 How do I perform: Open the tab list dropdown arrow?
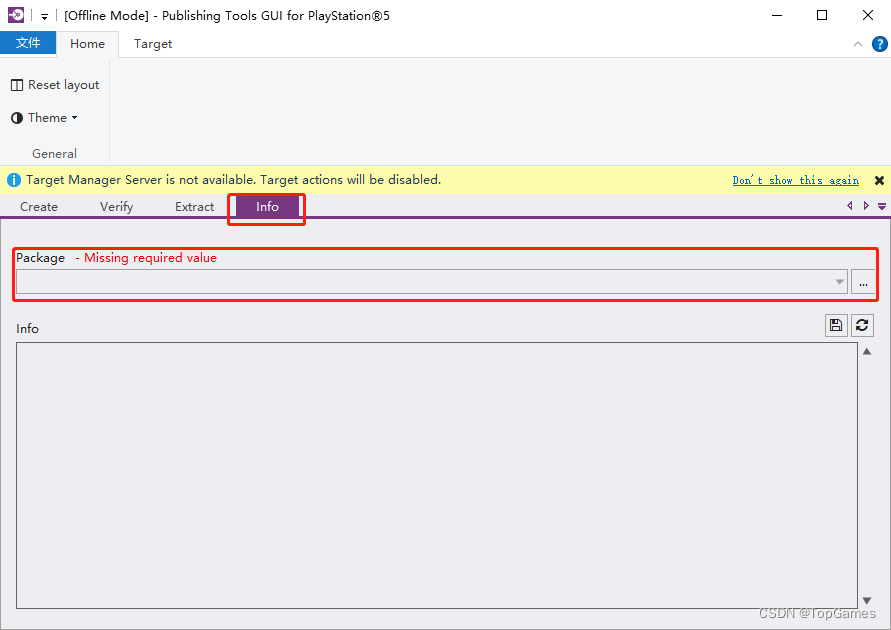tap(882, 206)
